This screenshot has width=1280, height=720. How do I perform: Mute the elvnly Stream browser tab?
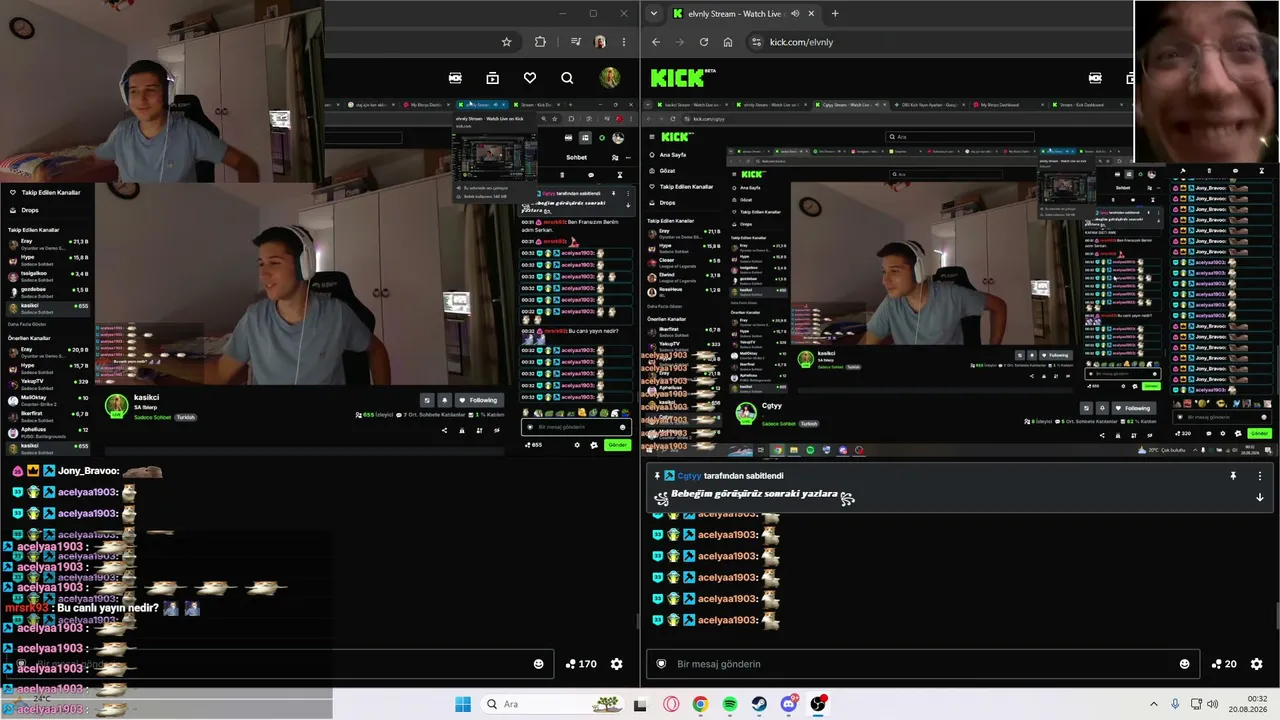coord(795,14)
